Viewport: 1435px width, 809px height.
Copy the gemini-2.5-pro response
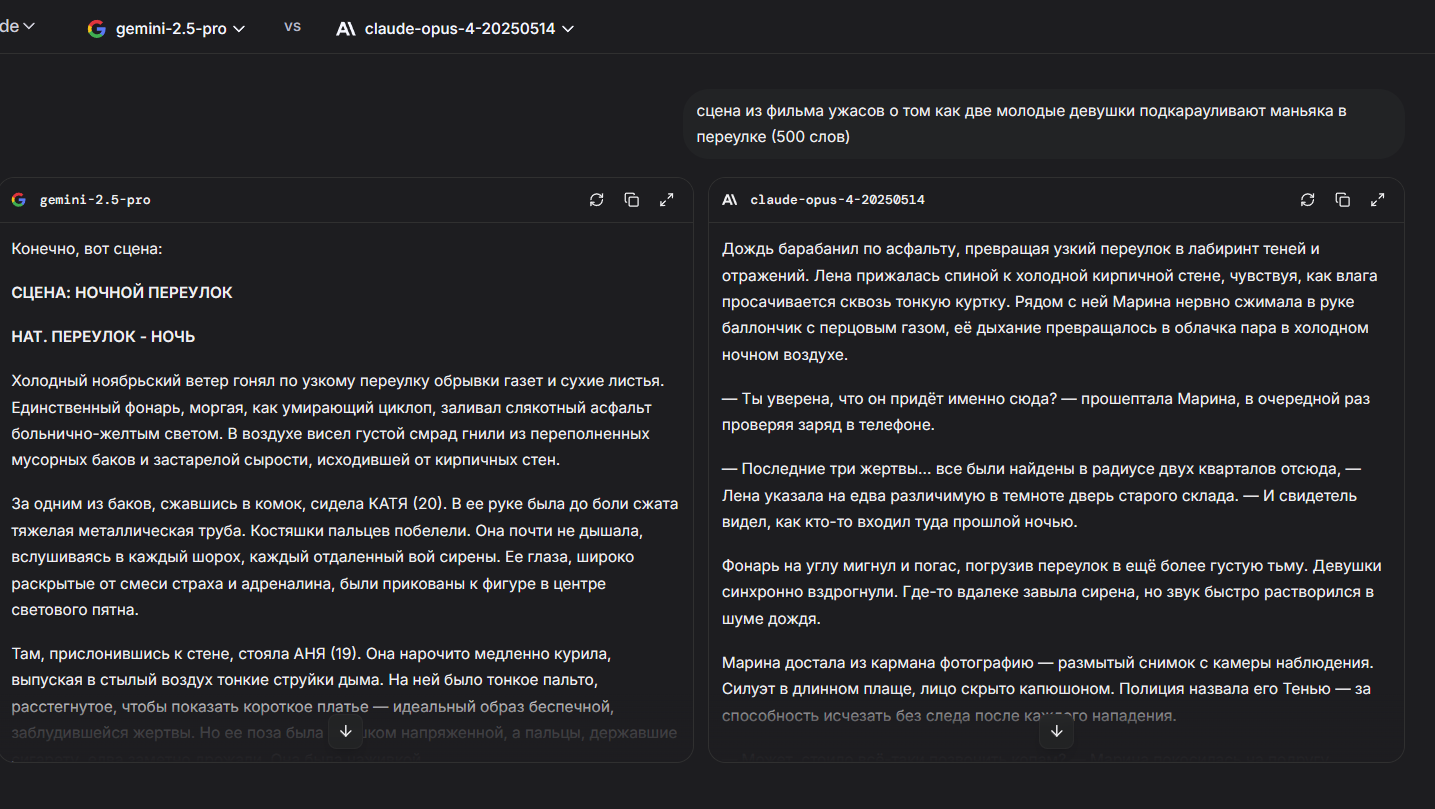pos(632,200)
